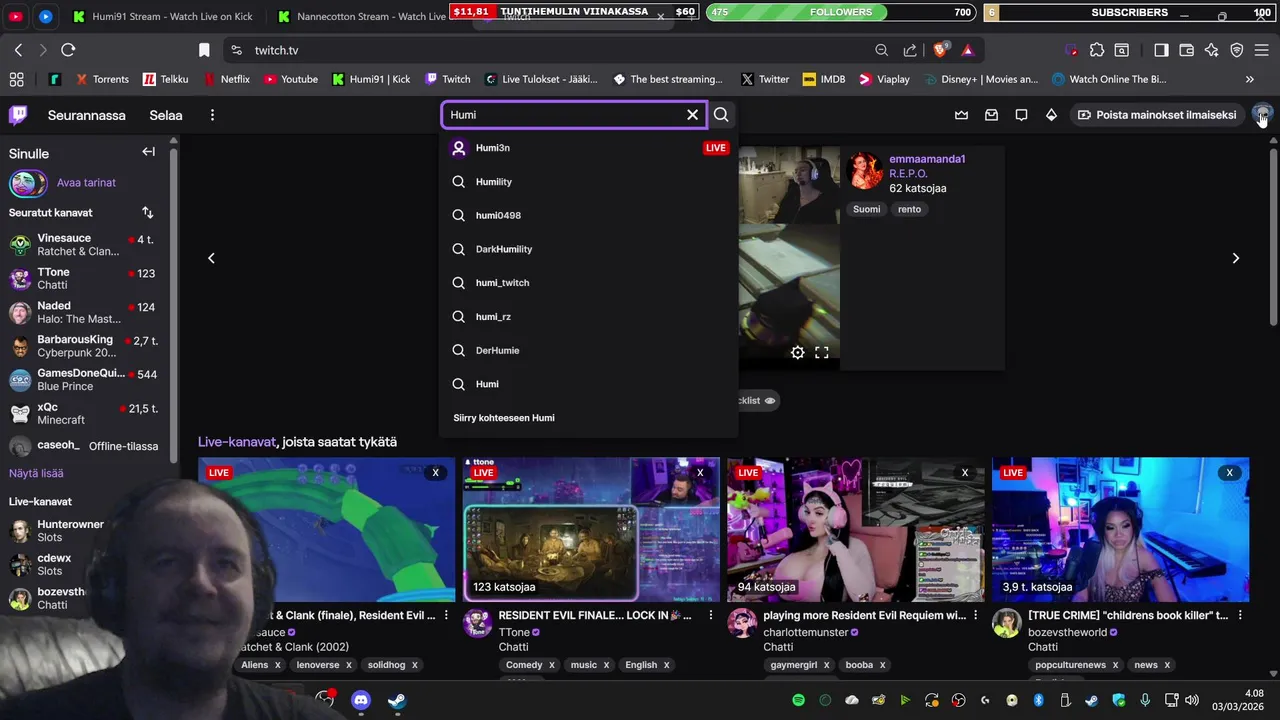This screenshot has height=720, width=1280.
Task: Dismiss bozevstheworld stream recommendation X
Action: (1230, 472)
